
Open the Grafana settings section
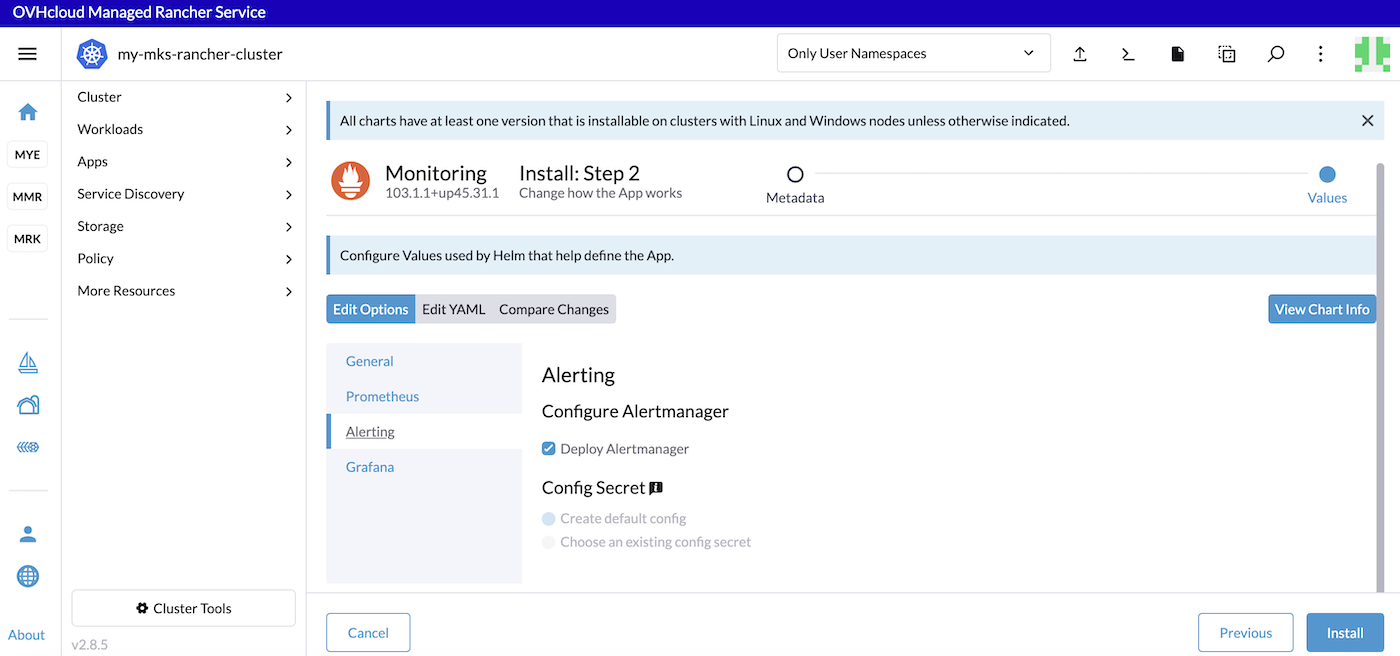[x=371, y=466]
